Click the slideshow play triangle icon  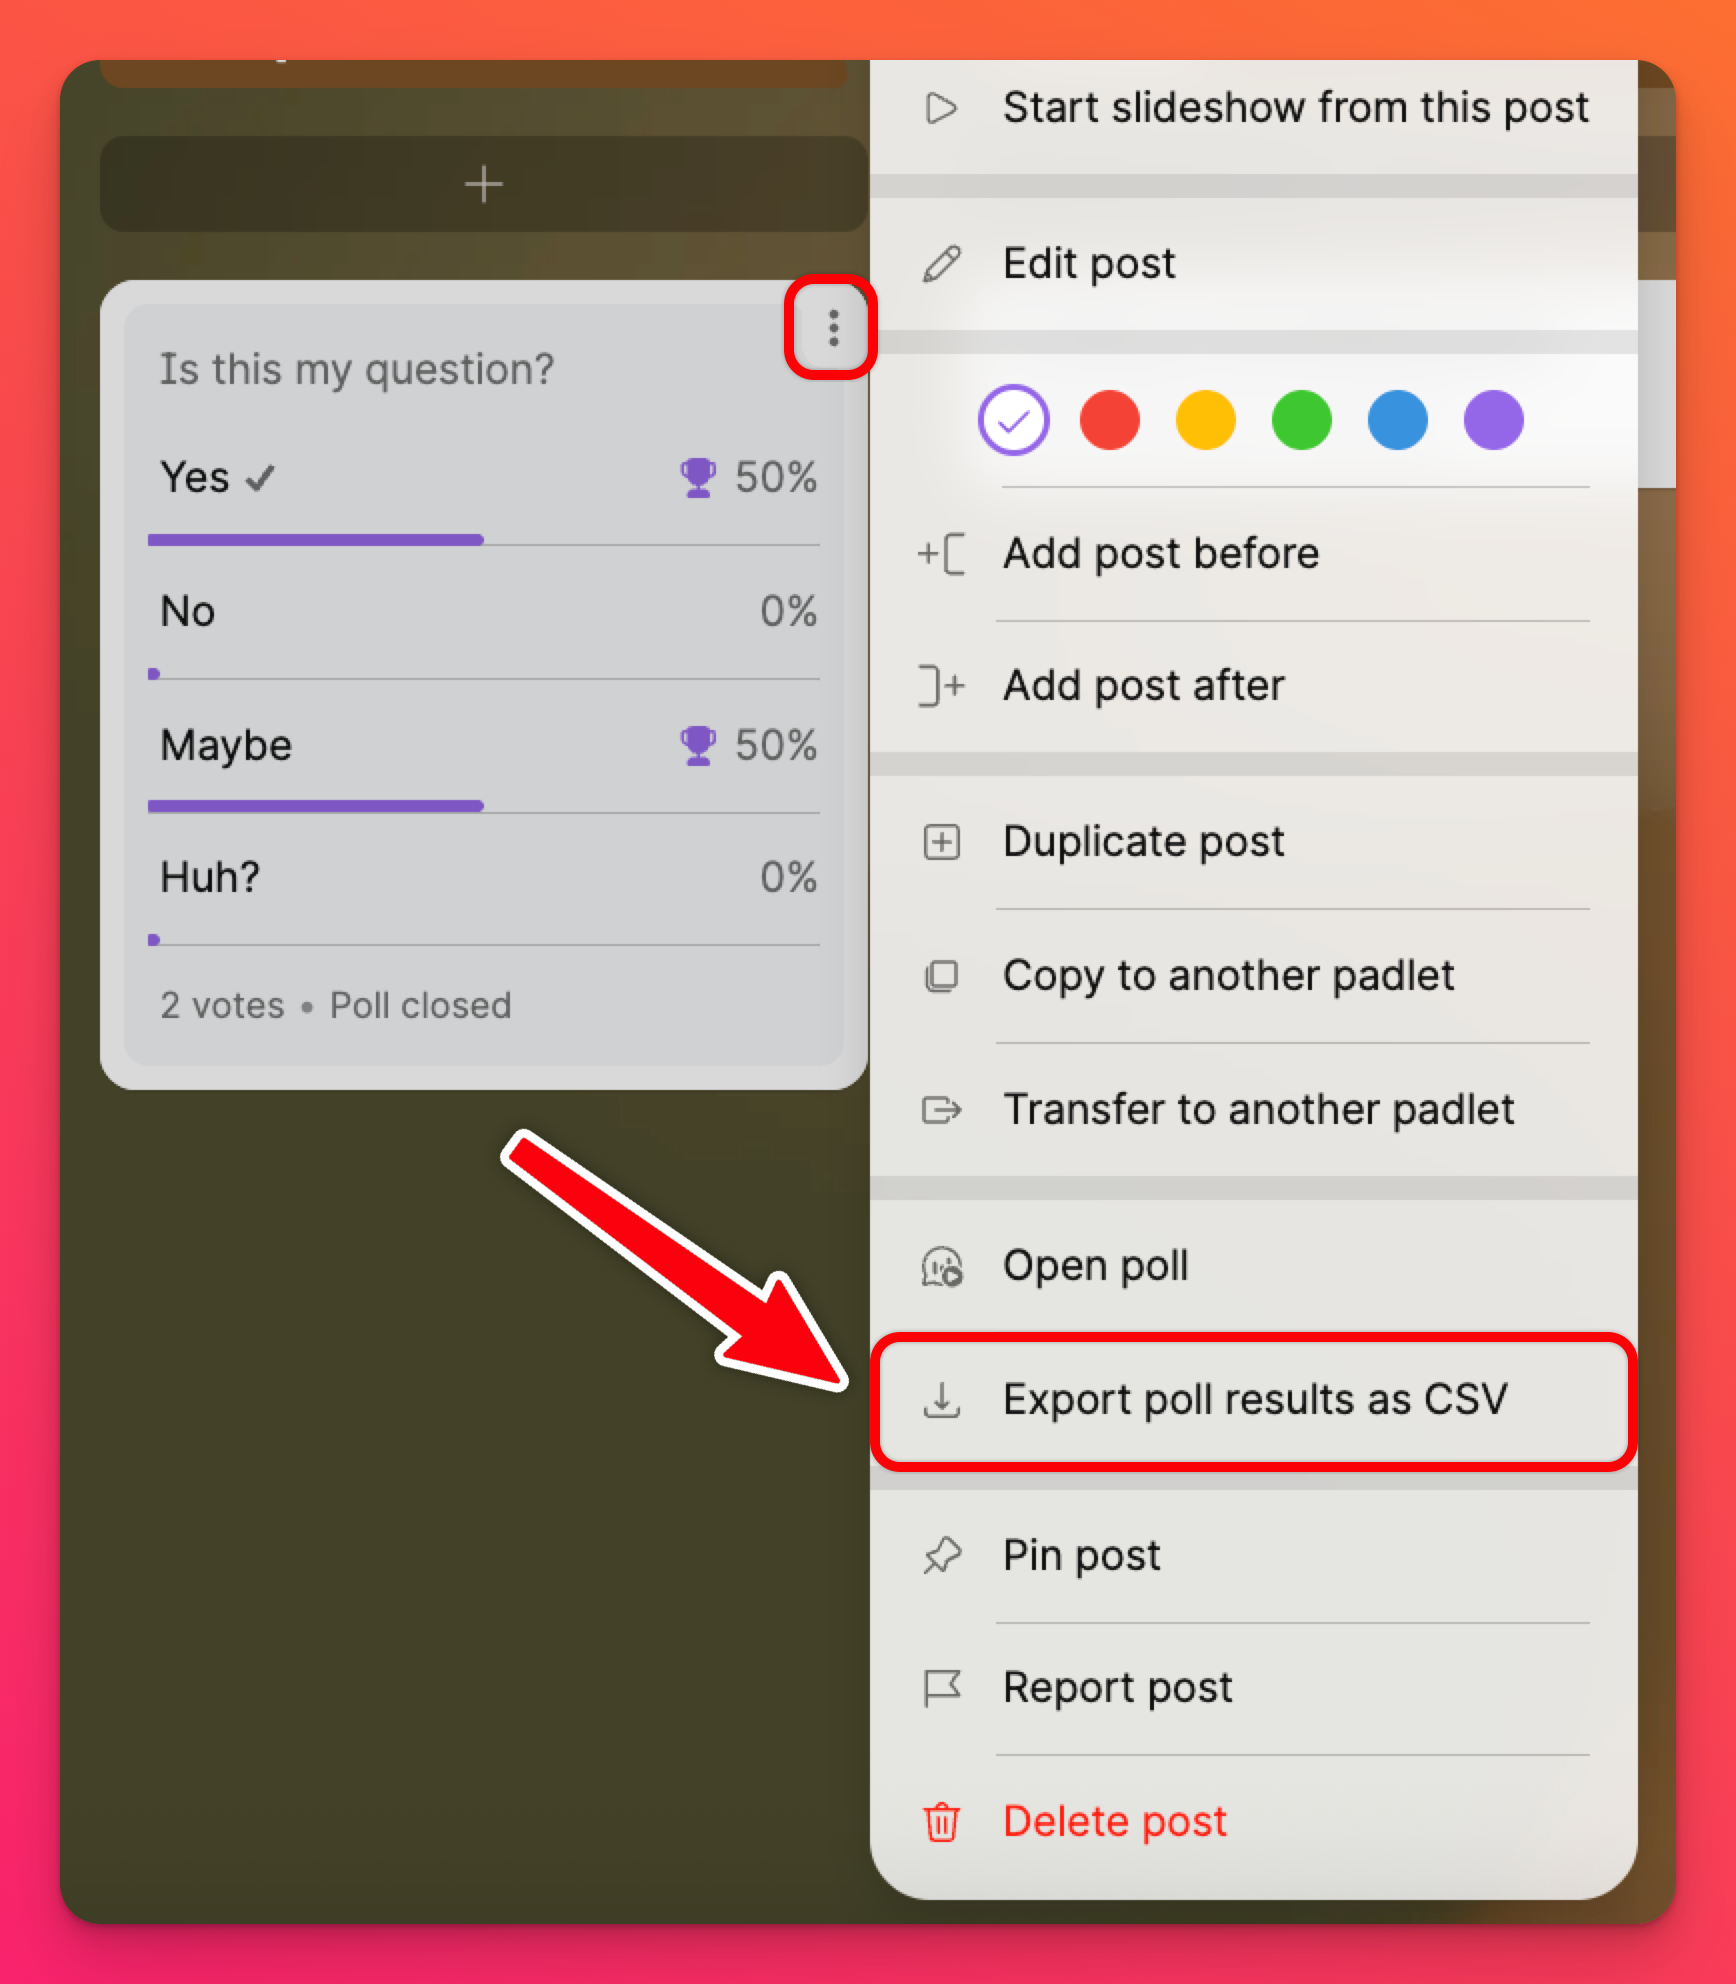coord(941,108)
